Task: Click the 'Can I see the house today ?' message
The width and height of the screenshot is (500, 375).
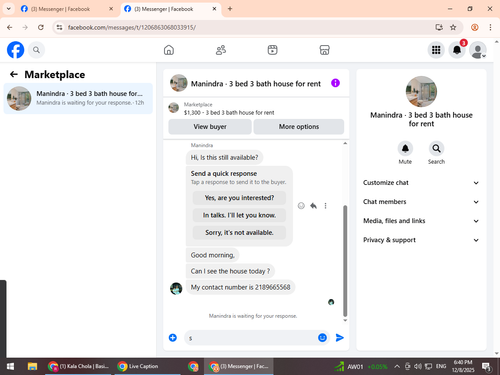Action: pyautogui.click(x=230, y=271)
